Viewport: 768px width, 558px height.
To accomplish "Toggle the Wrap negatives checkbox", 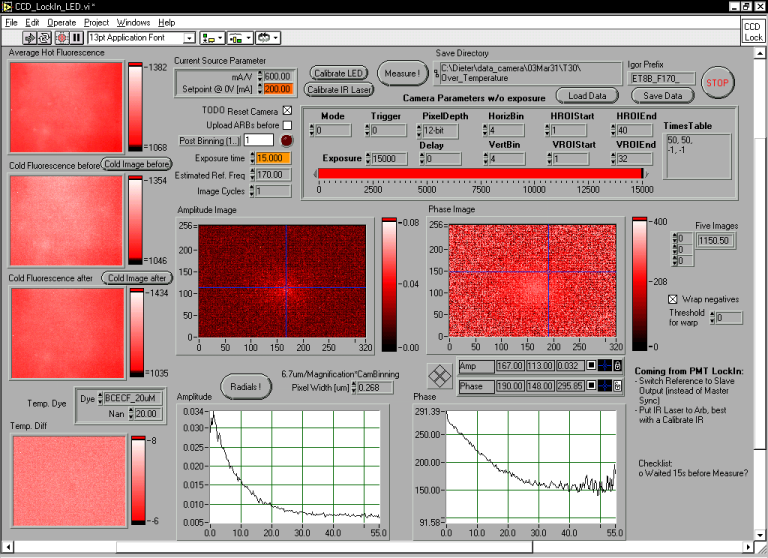I will click(x=671, y=299).
